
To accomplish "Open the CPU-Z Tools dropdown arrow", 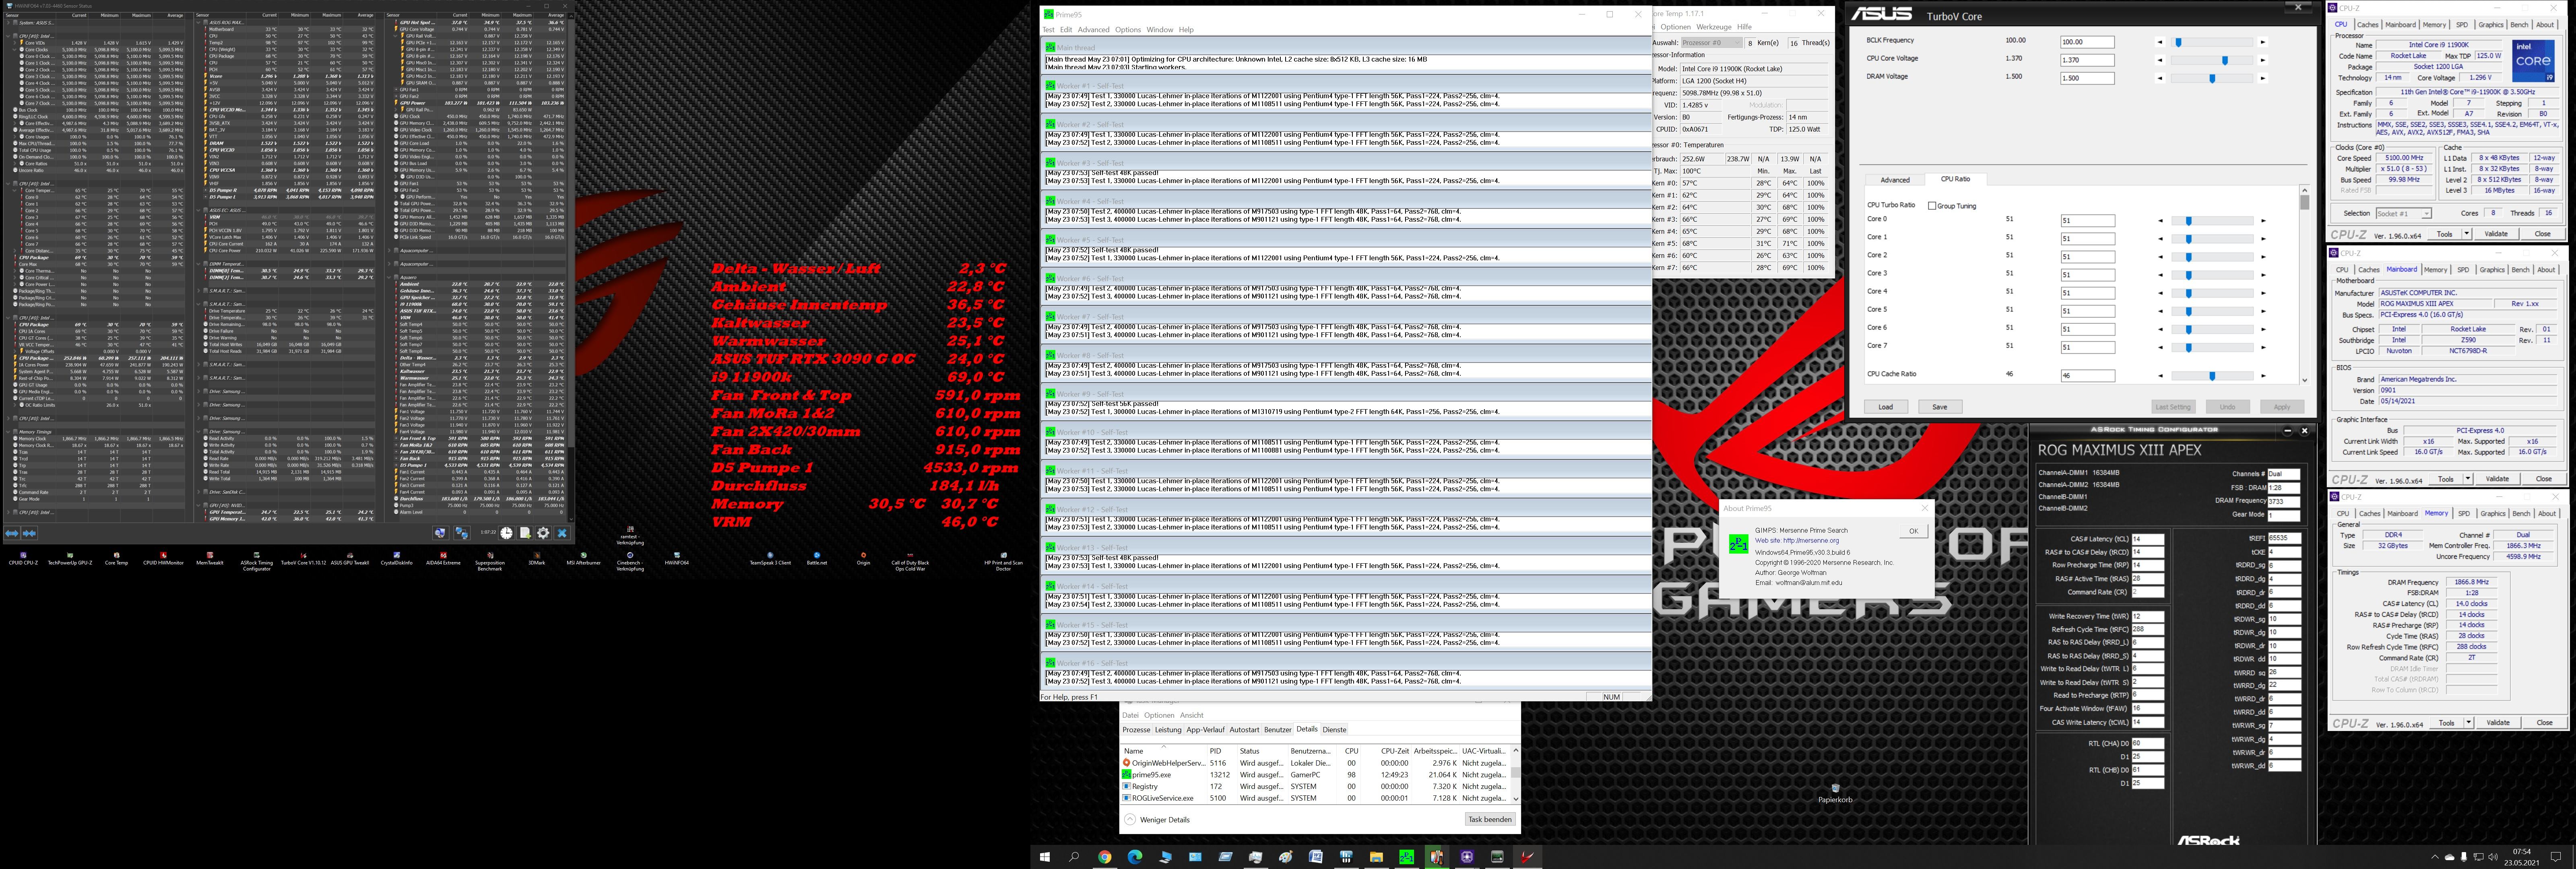I will tap(2466, 234).
